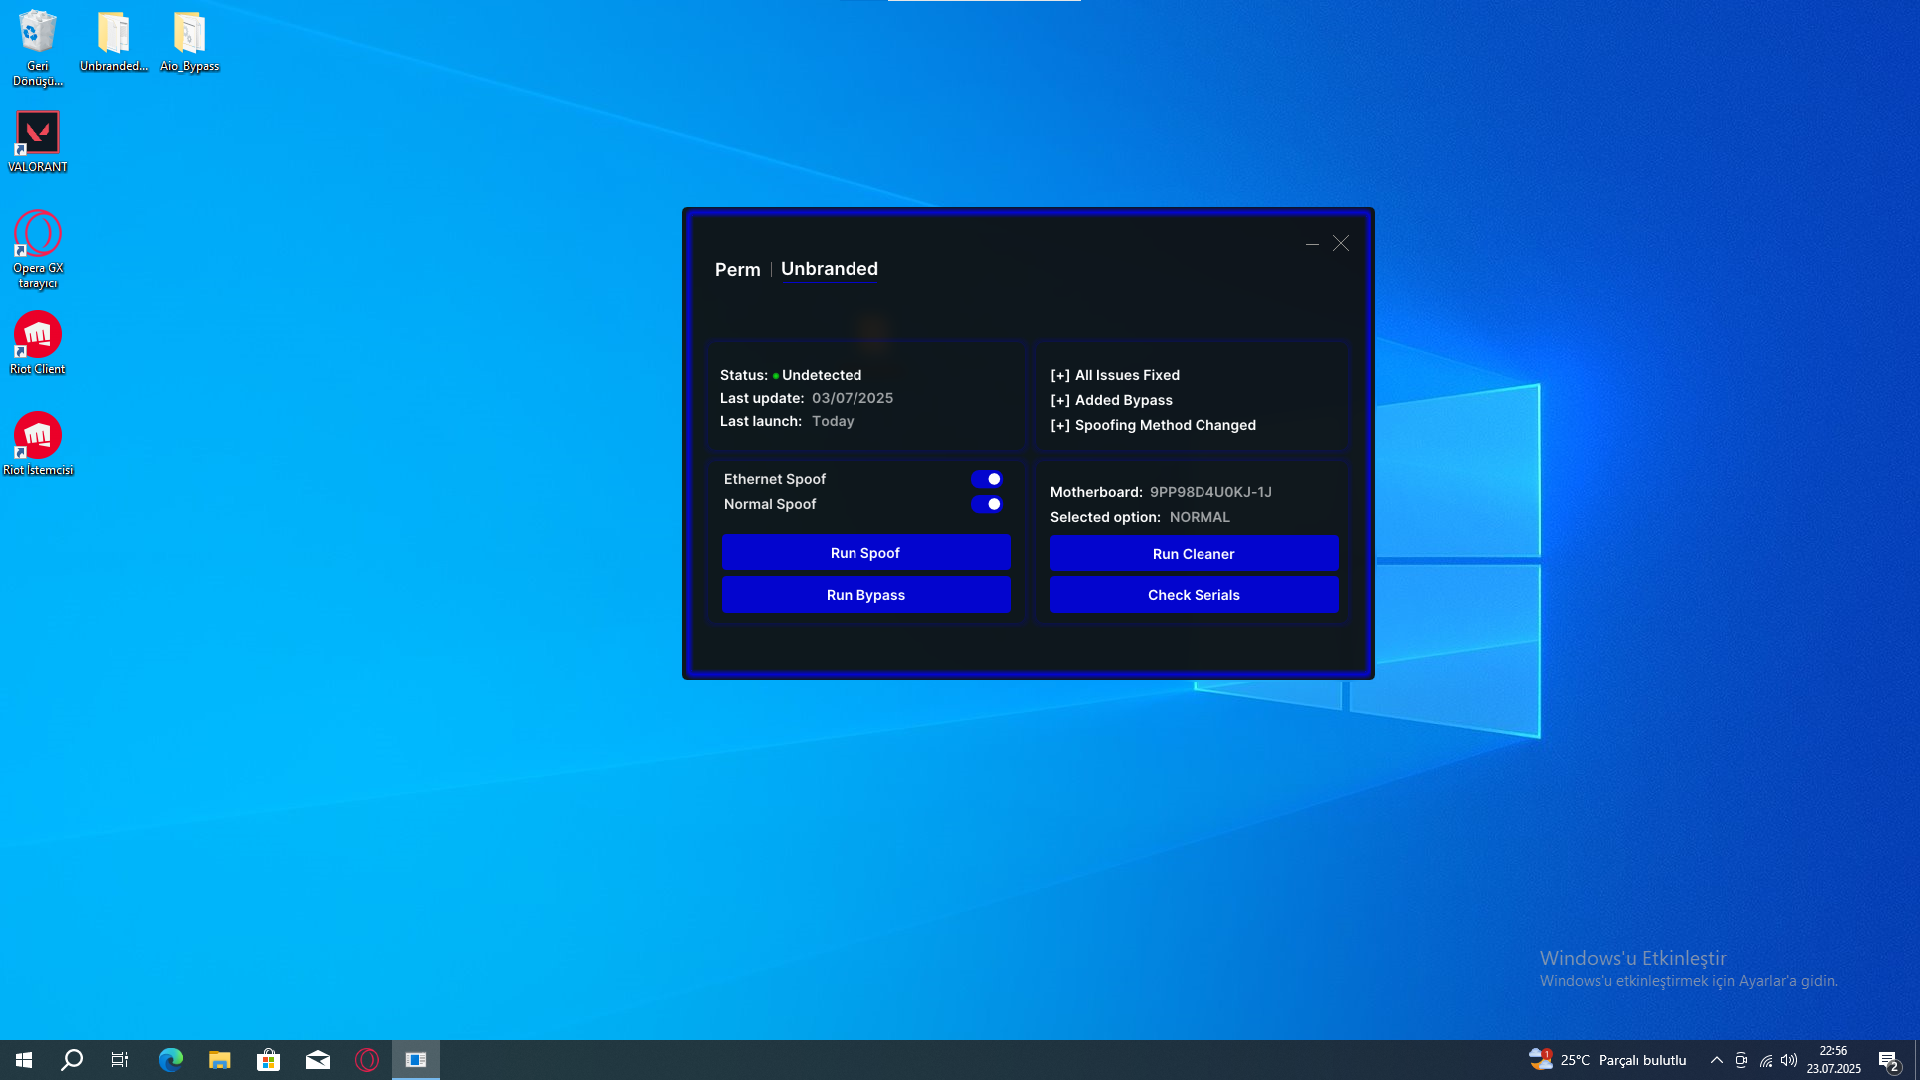Click the Opera GX taskbar icon
Screen dimensions: 1920x1080
367,1060
